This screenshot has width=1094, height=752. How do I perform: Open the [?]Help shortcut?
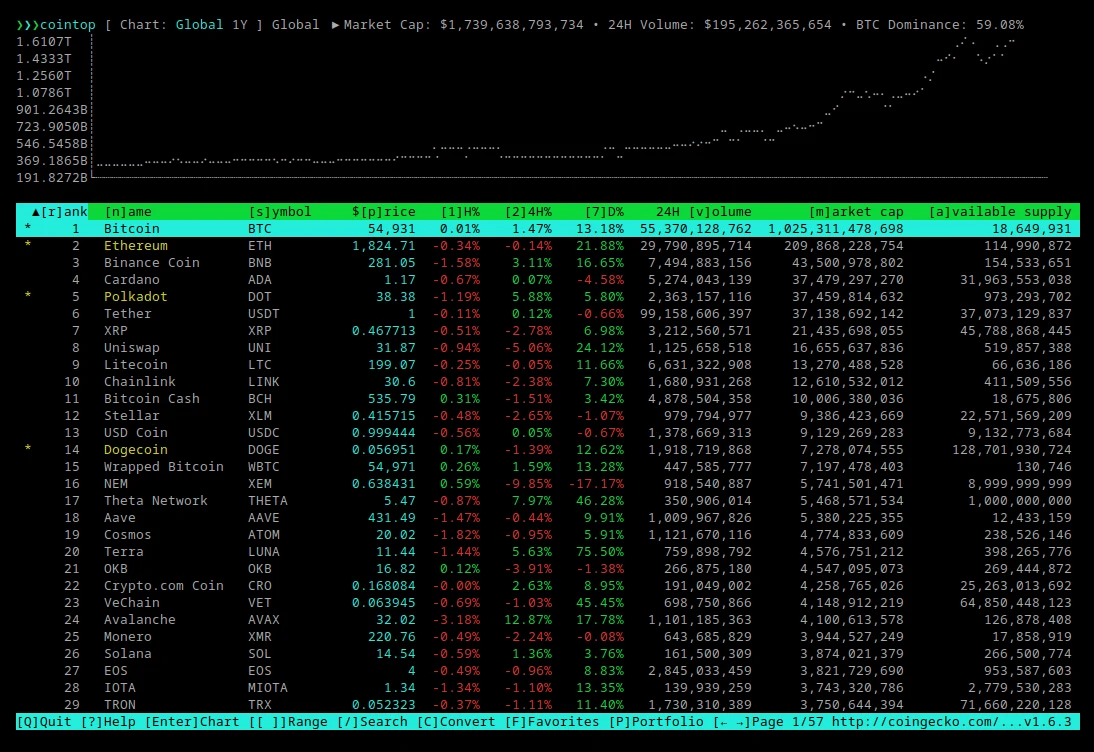click(108, 721)
